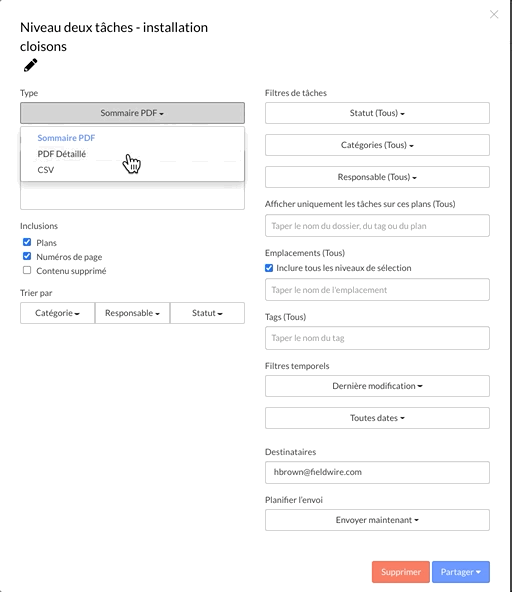Close the report dialog with X icon
Viewport: 512px width, 592px height.
click(494, 14)
